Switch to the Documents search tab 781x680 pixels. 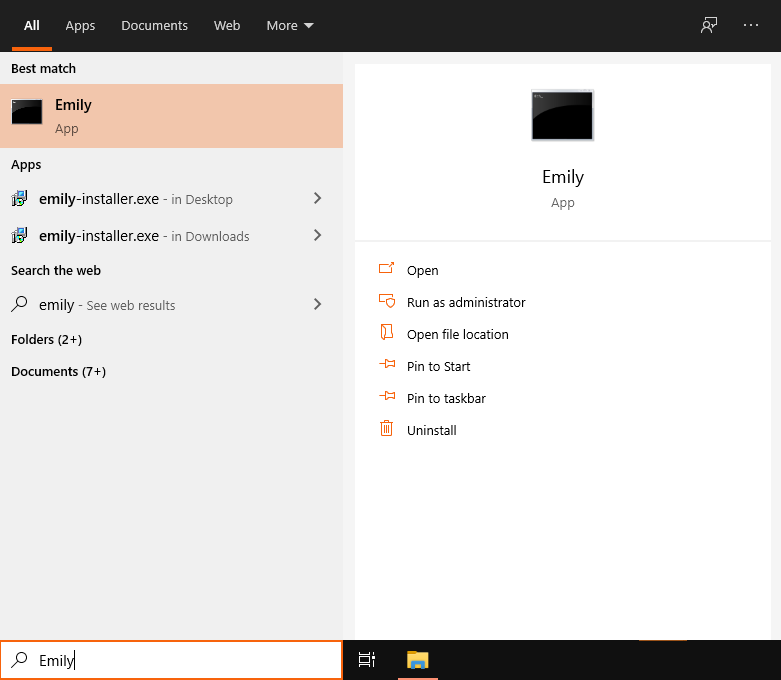point(154,25)
